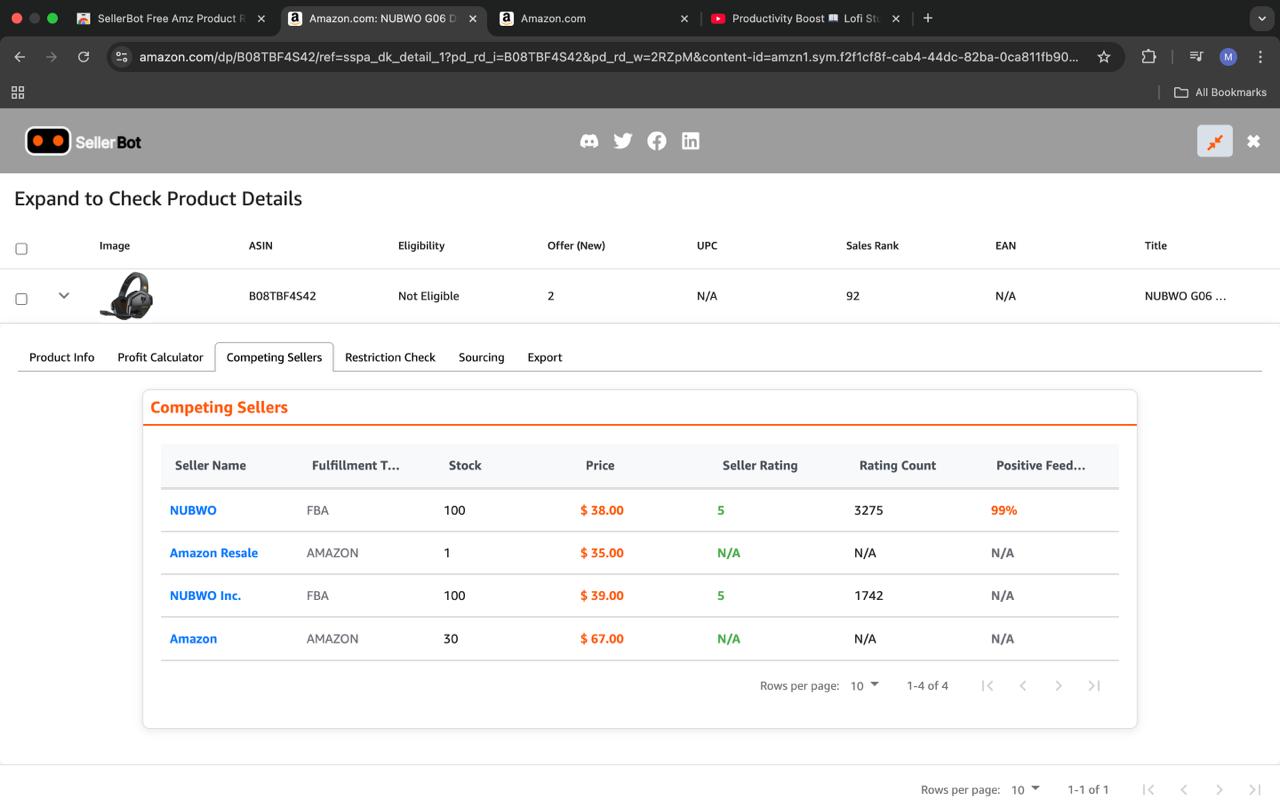This screenshot has height=800, width=1280.
Task: Click the Price column header
Action: pos(600,465)
